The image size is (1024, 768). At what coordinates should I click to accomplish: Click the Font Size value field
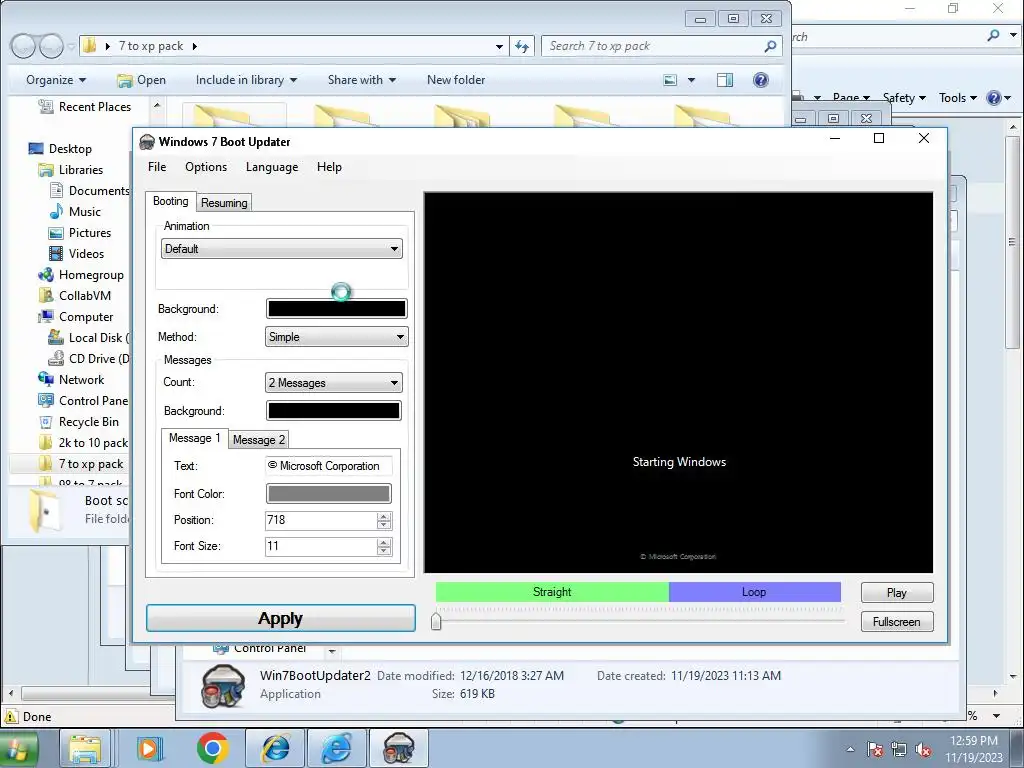320,546
